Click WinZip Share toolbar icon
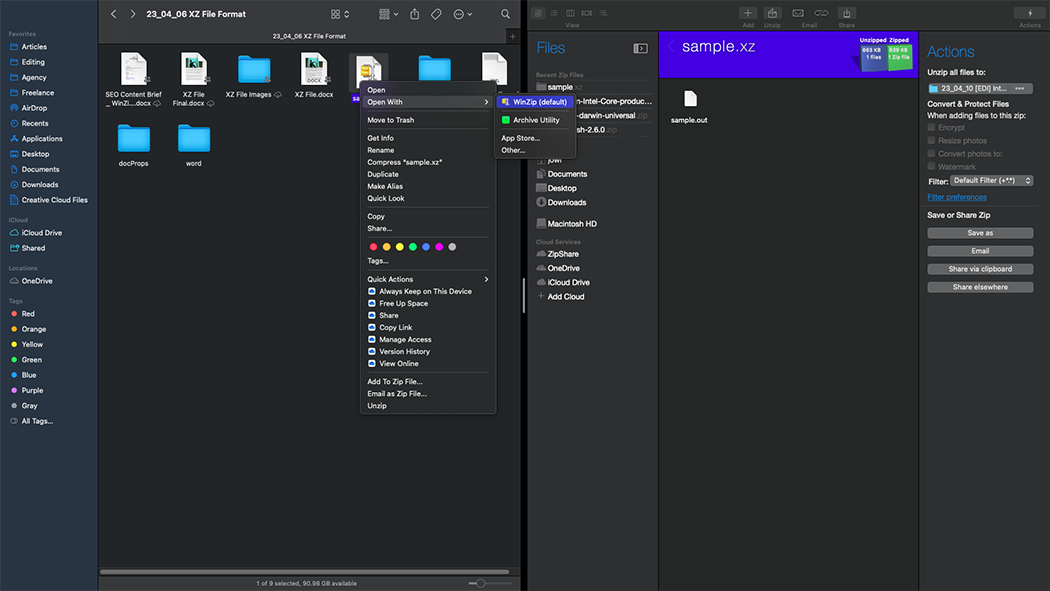The image size is (1050, 591). click(846, 13)
